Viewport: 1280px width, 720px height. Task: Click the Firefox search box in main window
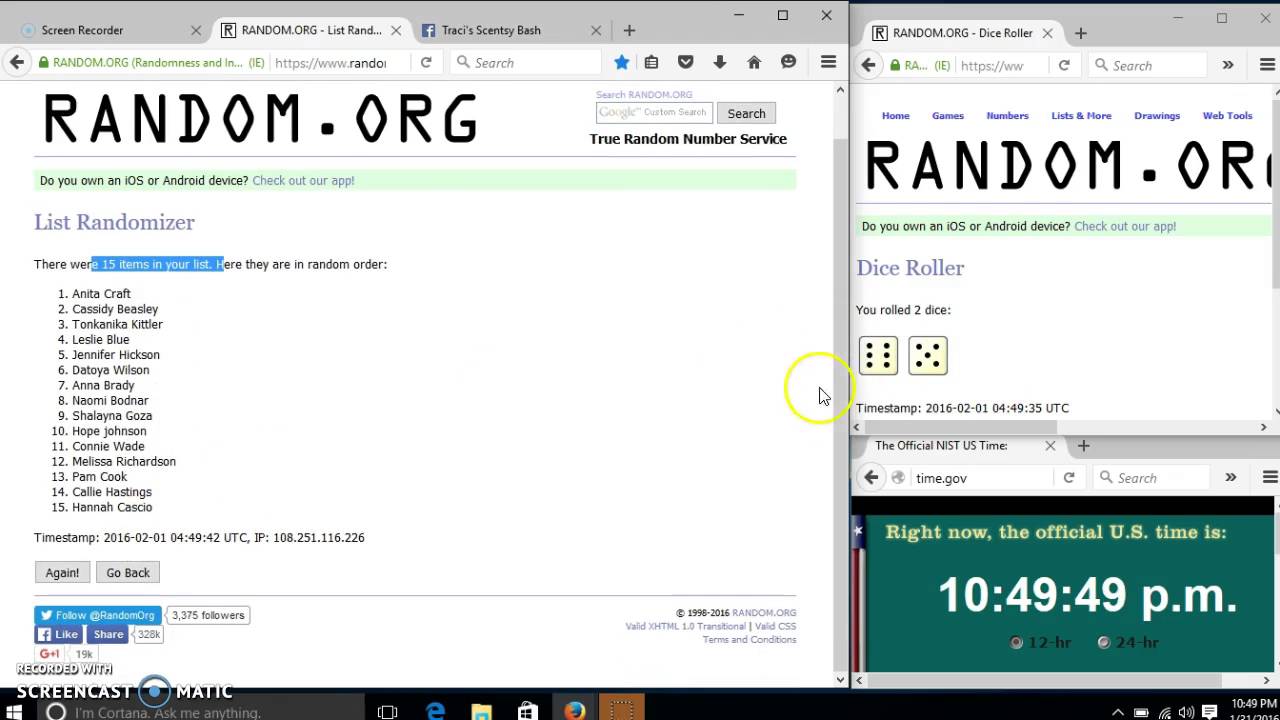click(525, 62)
